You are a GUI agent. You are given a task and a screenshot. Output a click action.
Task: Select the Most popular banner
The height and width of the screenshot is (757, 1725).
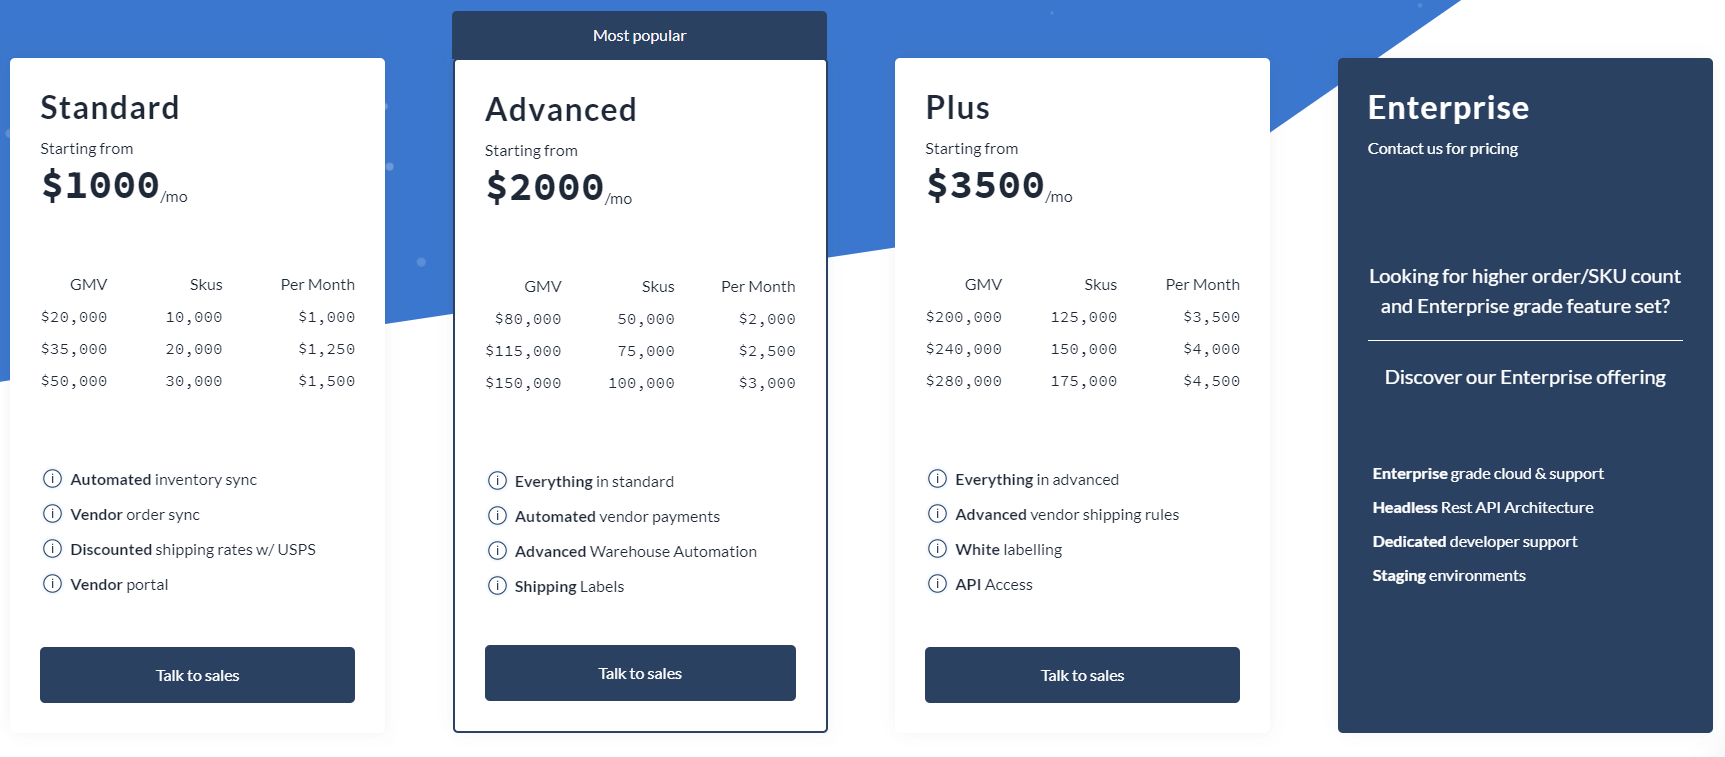click(x=639, y=35)
